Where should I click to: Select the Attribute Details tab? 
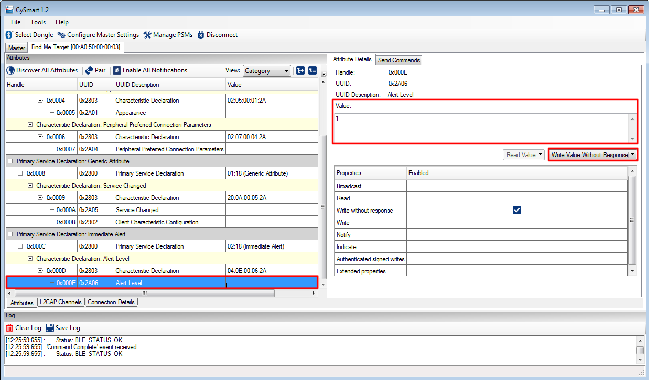[x=352, y=60]
